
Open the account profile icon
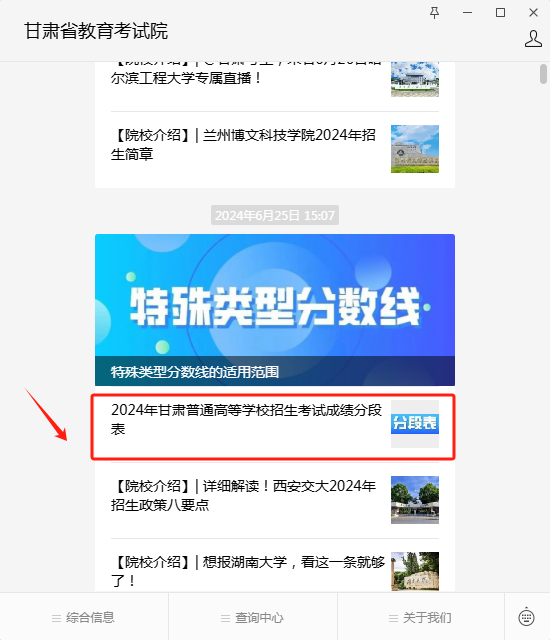pos(533,39)
